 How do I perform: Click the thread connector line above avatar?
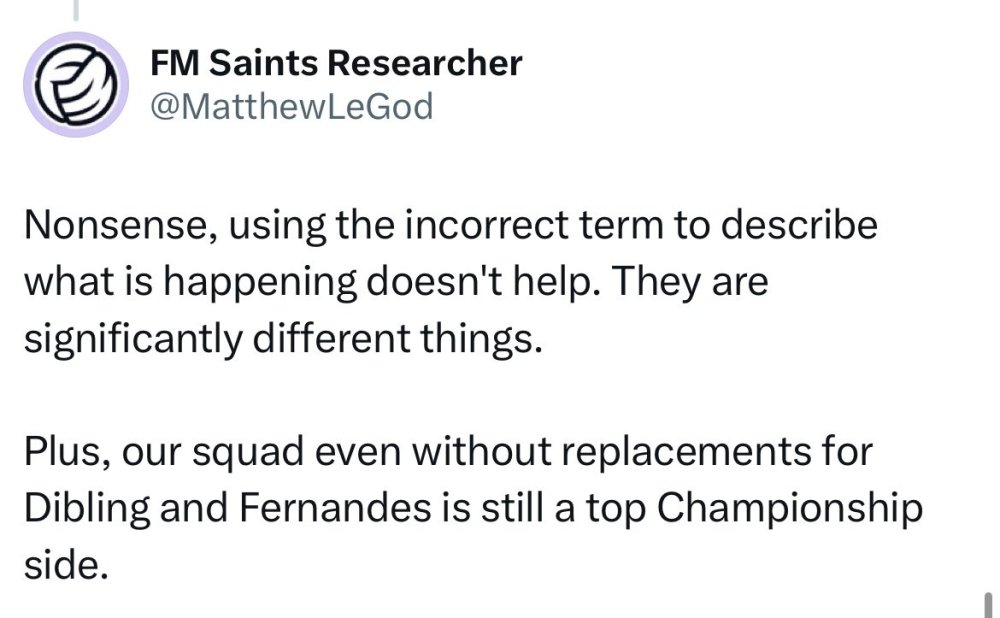click(77, 10)
